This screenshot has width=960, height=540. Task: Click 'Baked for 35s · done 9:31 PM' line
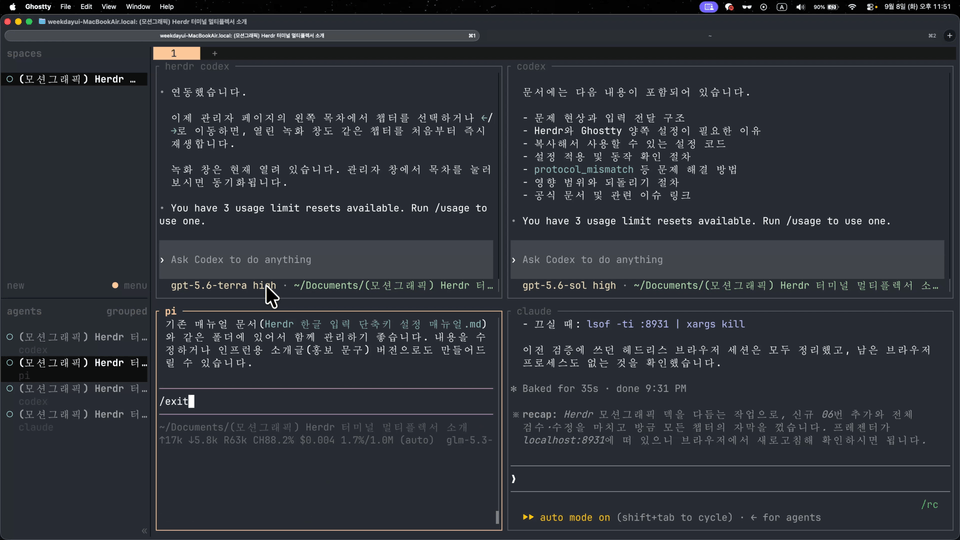[x=598, y=388]
